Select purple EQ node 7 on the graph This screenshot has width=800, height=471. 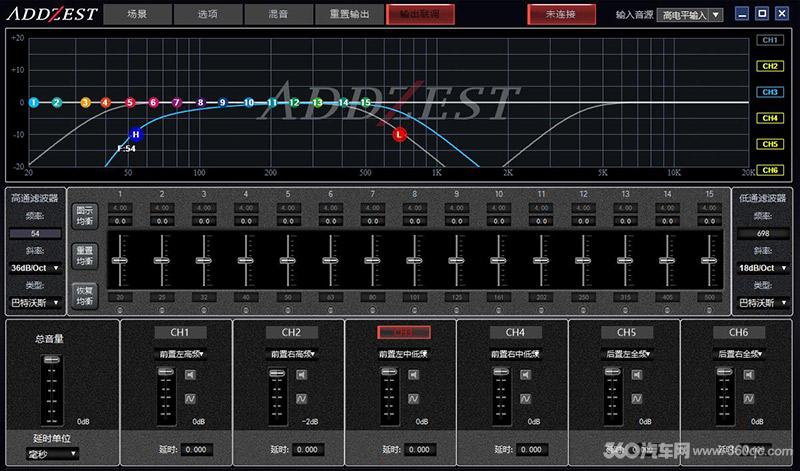coord(177,103)
